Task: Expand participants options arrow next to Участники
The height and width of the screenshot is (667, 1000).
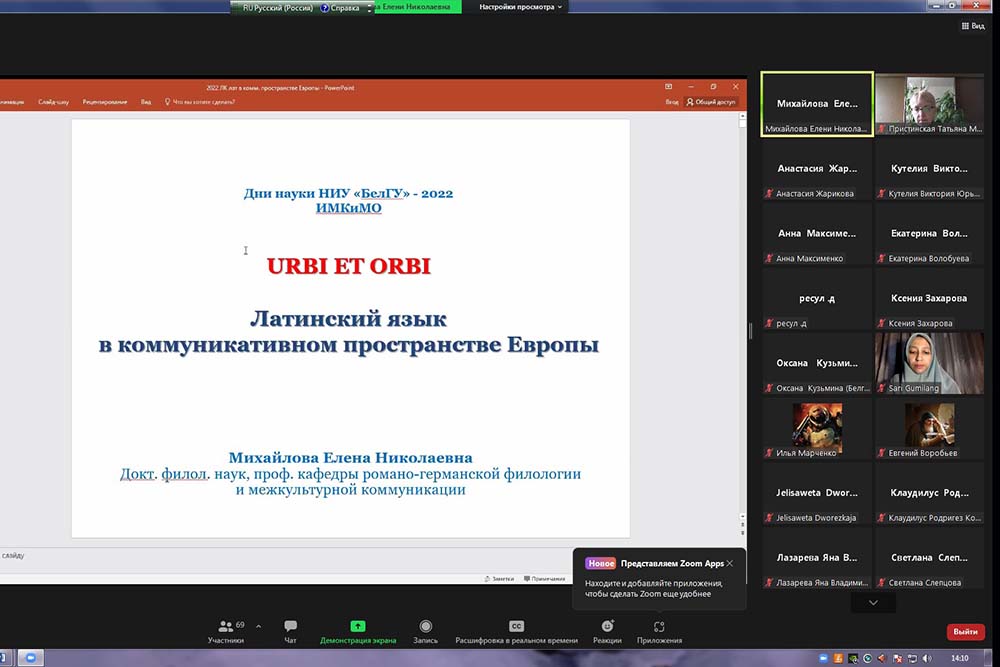Action: click(259, 626)
